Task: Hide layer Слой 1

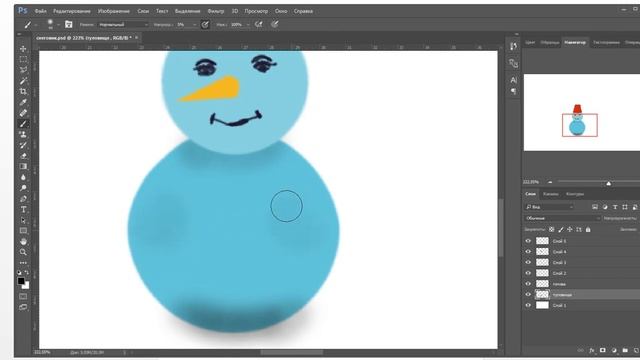Action: pos(528,305)
